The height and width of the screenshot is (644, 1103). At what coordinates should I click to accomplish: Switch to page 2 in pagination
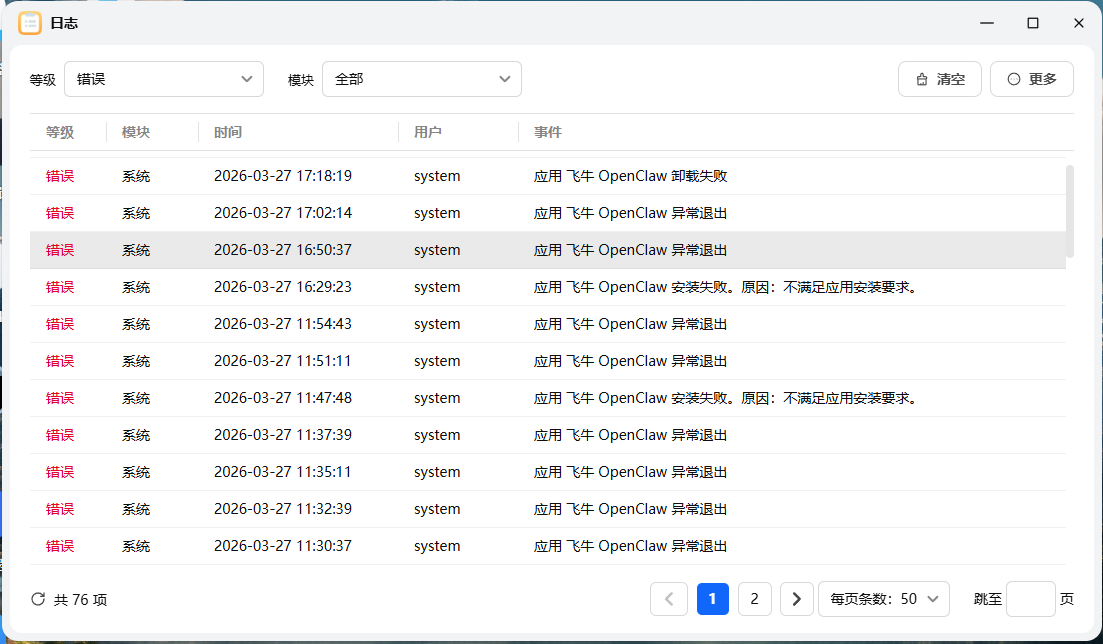pyautogui.click(x=754, y=599)
